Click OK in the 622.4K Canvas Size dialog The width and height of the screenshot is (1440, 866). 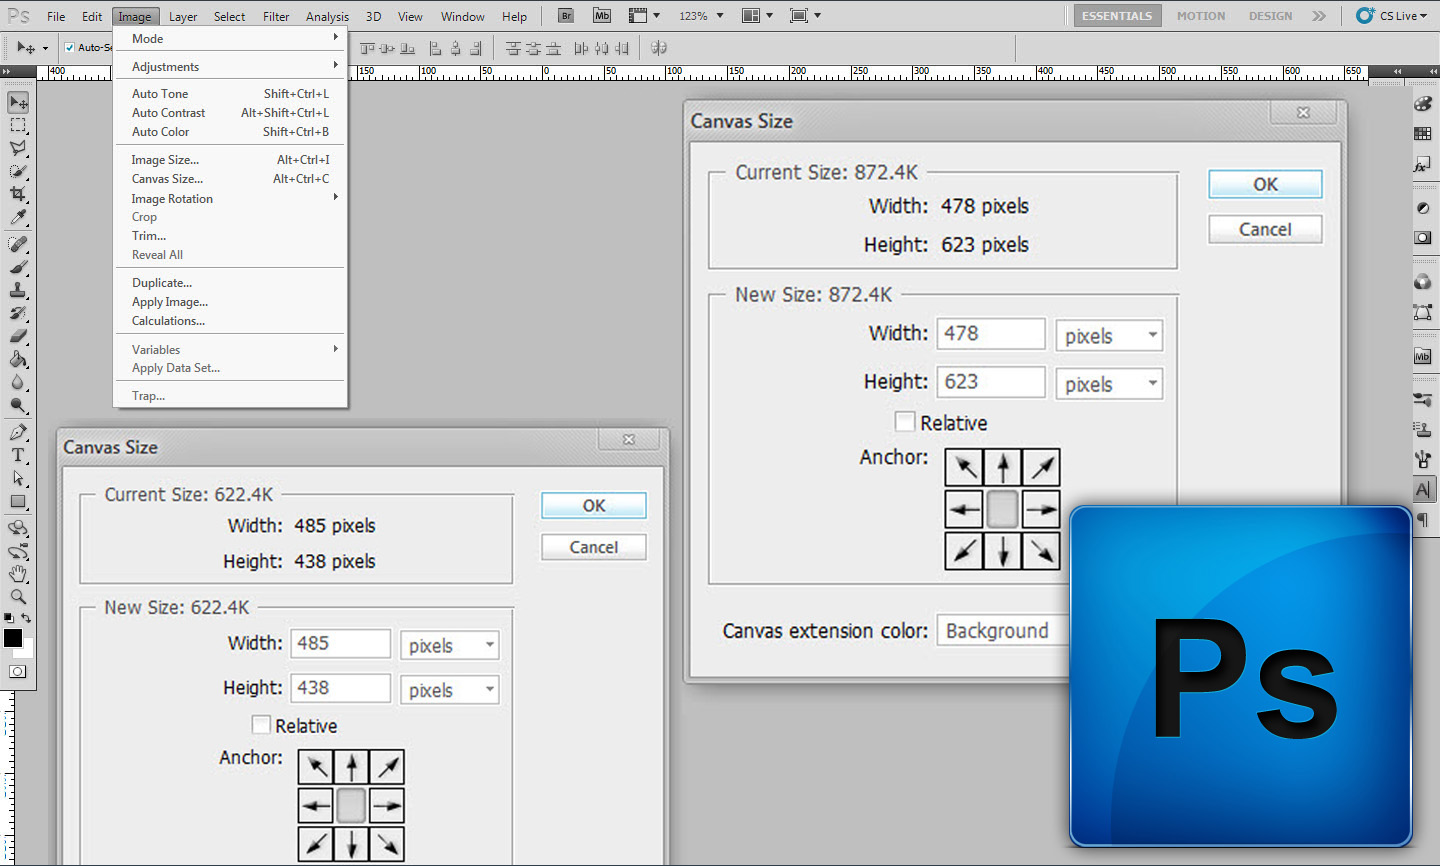coord(594,505)
